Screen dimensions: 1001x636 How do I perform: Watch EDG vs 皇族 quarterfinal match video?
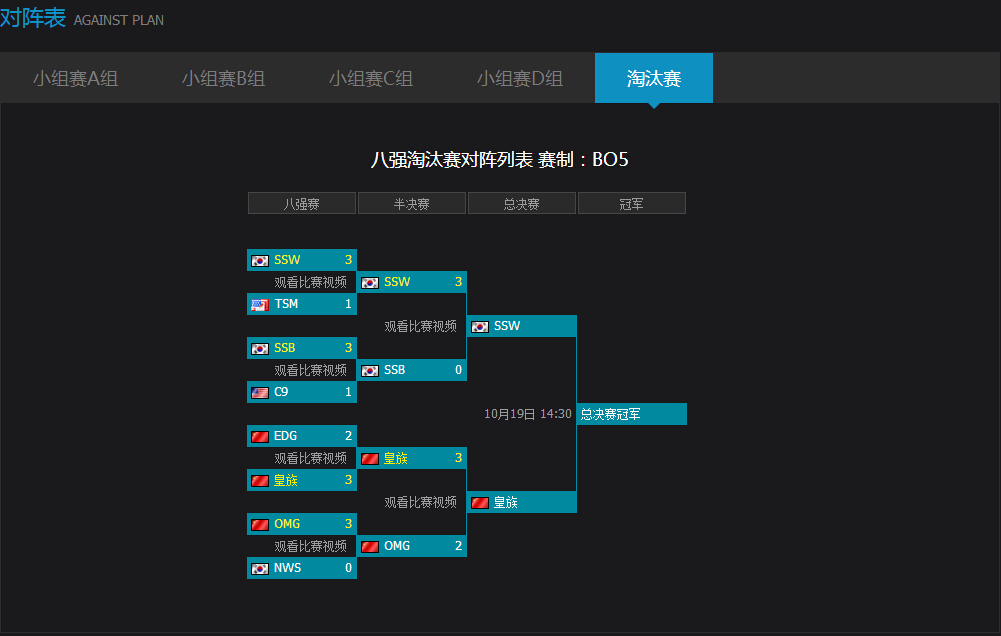(310, 458)
